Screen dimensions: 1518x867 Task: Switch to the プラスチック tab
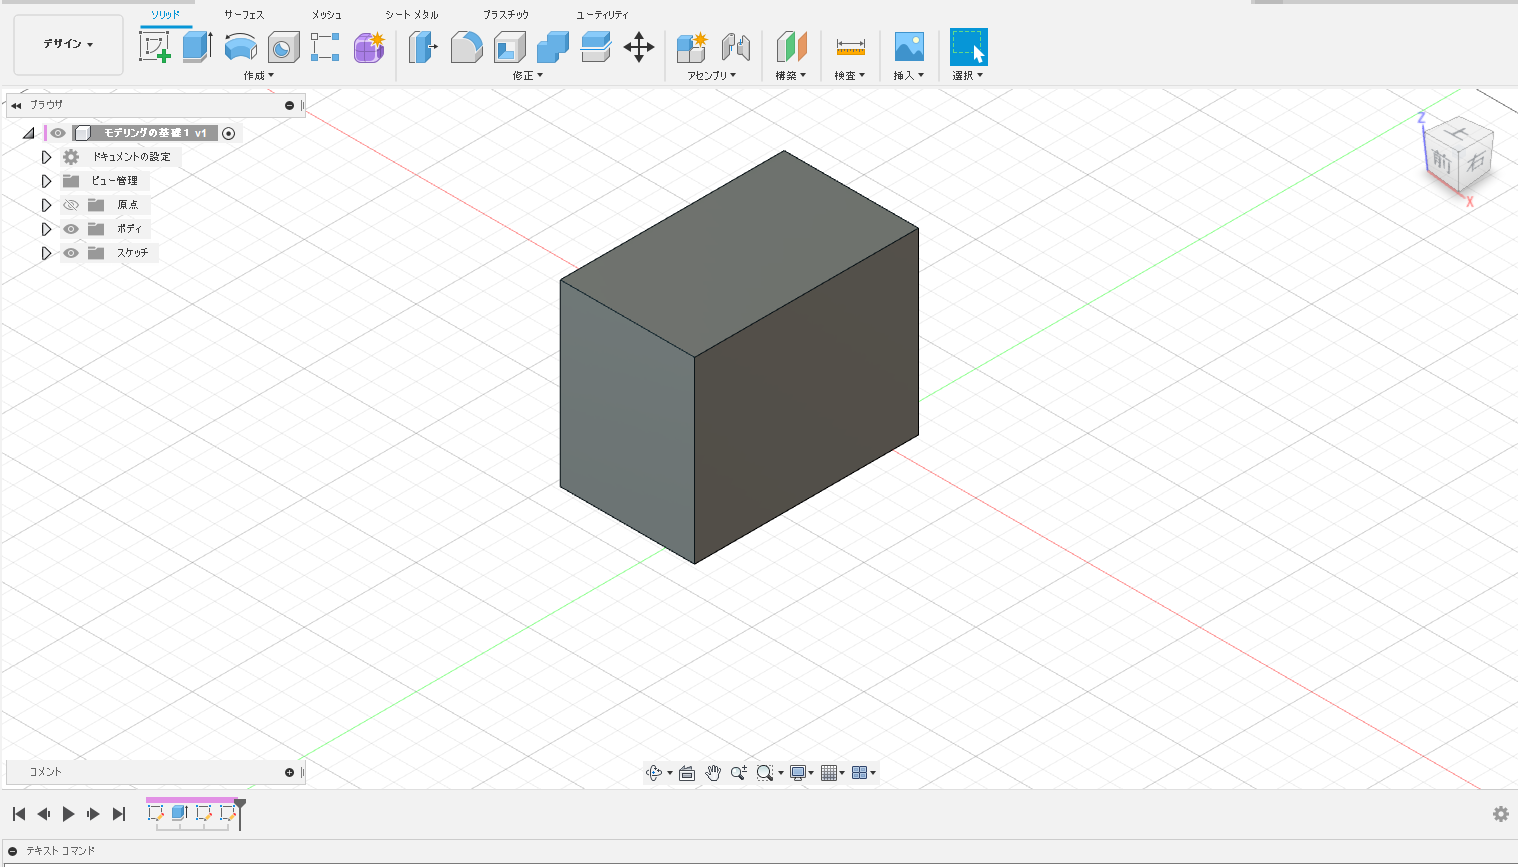coord(506,15)
